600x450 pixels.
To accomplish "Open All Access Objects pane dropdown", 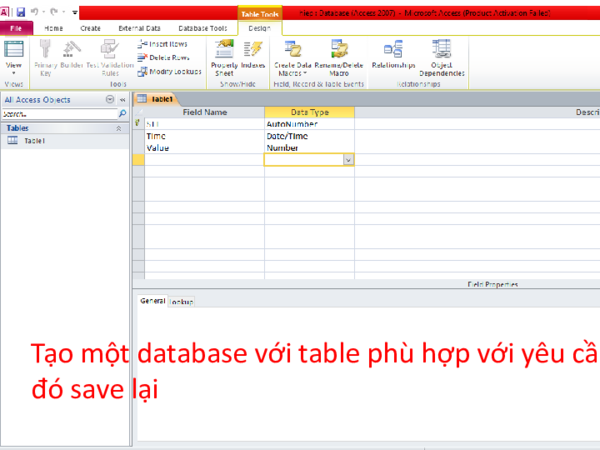I will click(111, 100).
